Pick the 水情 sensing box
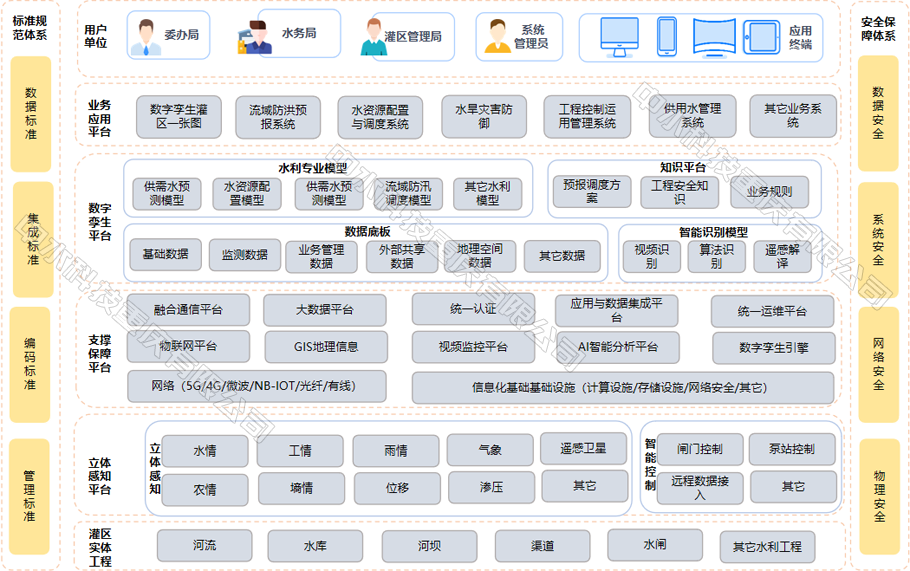The image size is (910, 571). [205, 451]
